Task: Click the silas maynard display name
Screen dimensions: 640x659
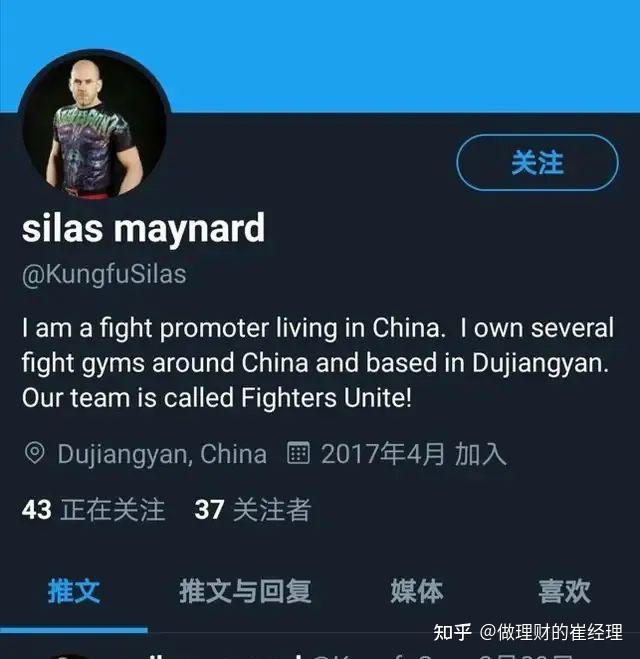Action: 143,228
